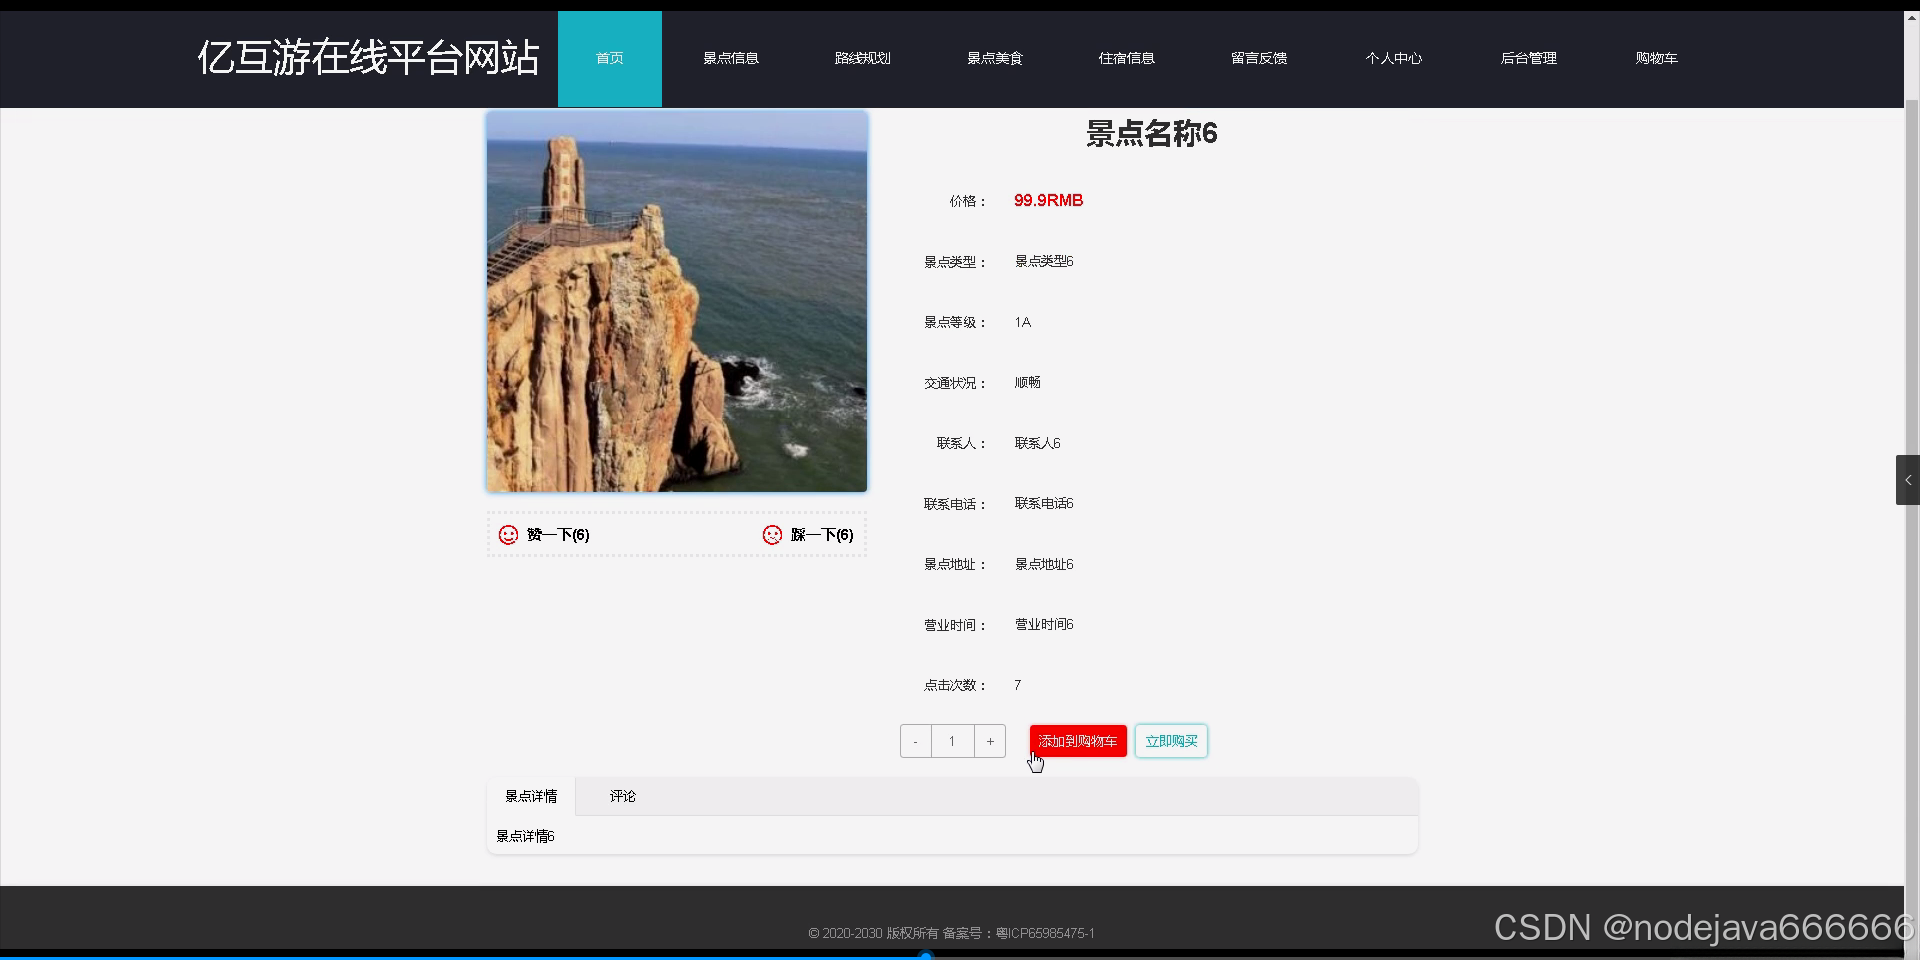Click the heading 景点名称6
The height and width of the screenshot is (960, 1920).
1152,133
